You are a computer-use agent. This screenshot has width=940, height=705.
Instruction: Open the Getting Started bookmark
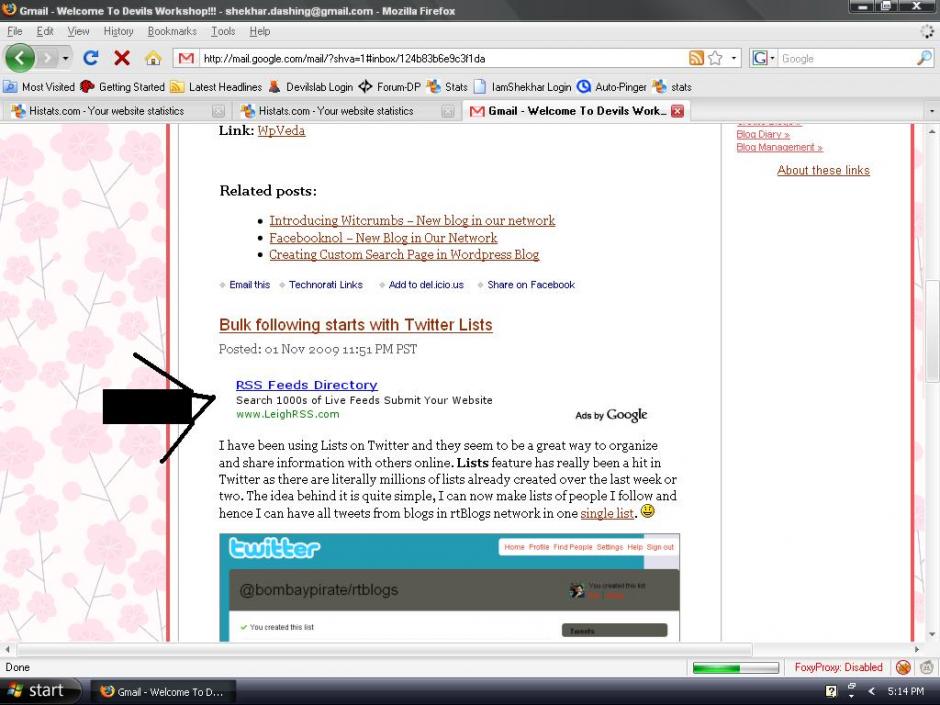(122, 87)
